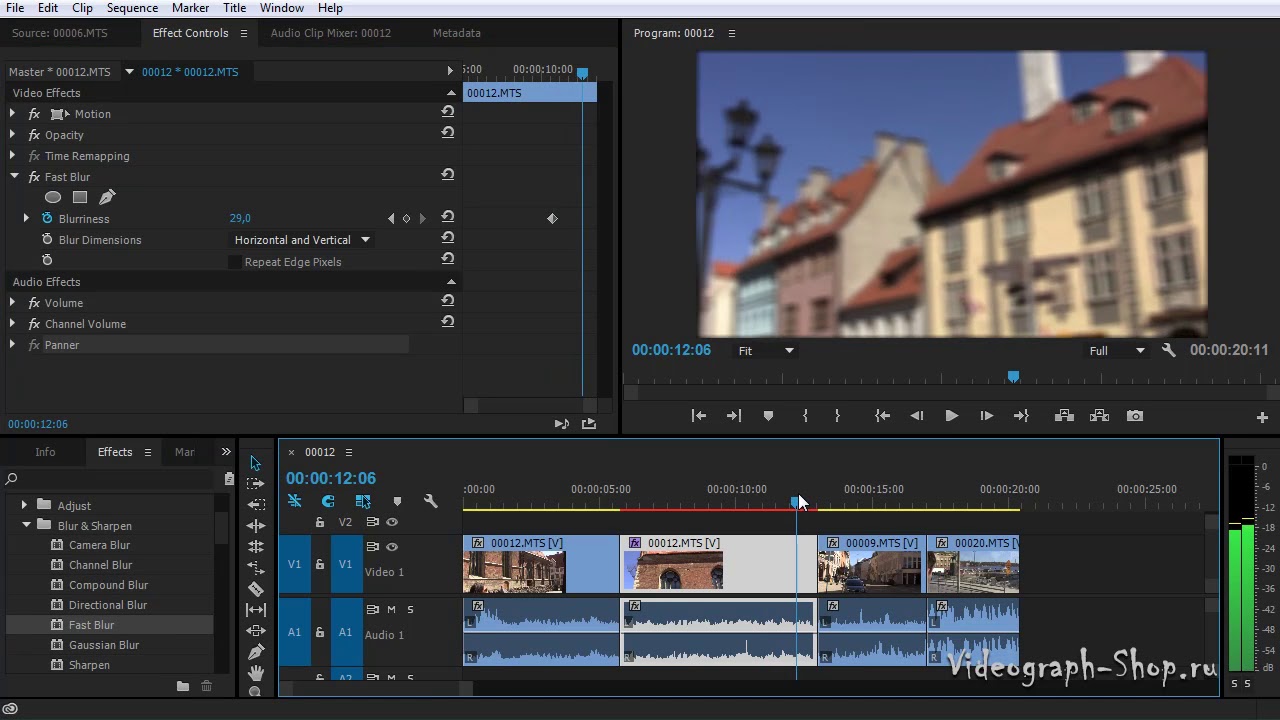
Task: Switch to Audio Clip Mixer tab
Action: point(330,33)
